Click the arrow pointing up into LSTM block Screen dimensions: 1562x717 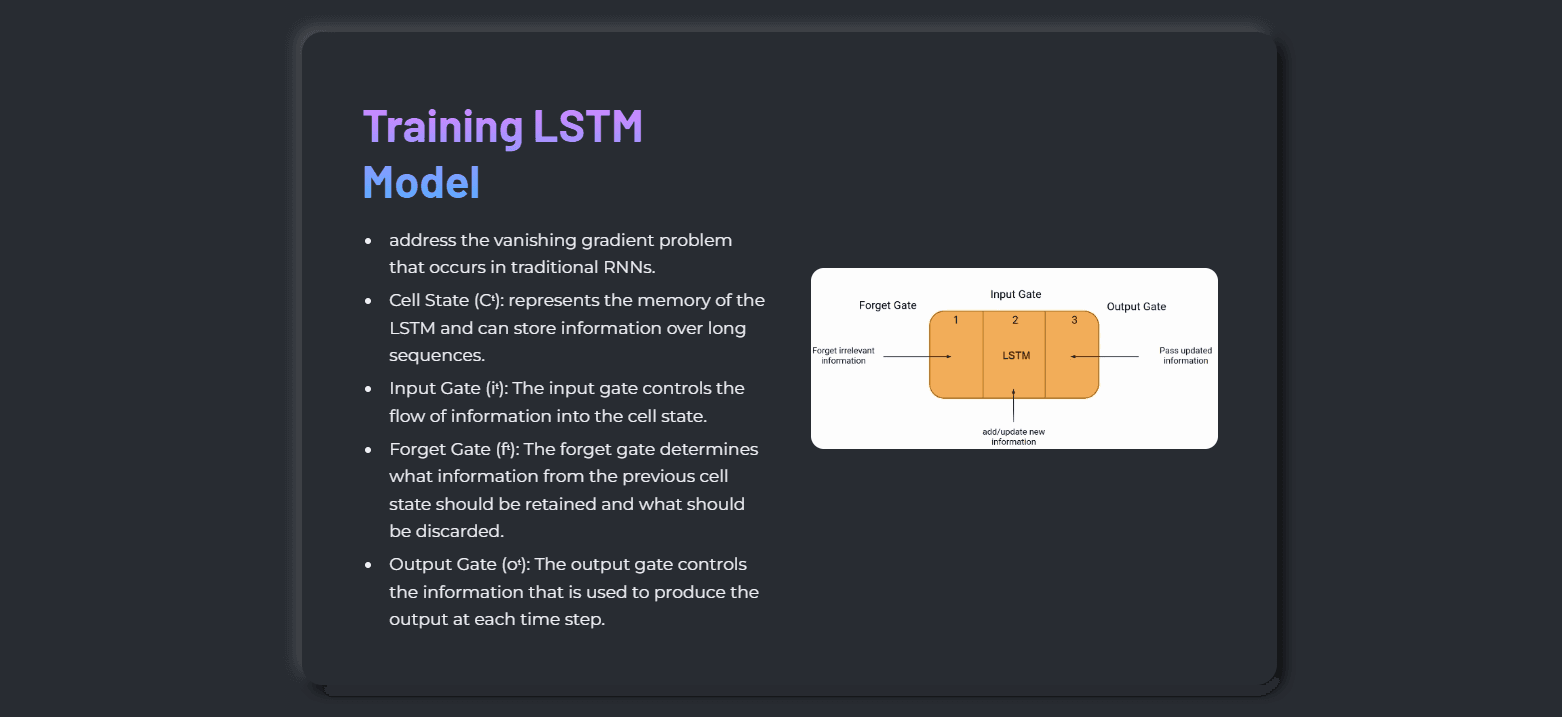pyautogui.click(x=1013, y=405)
